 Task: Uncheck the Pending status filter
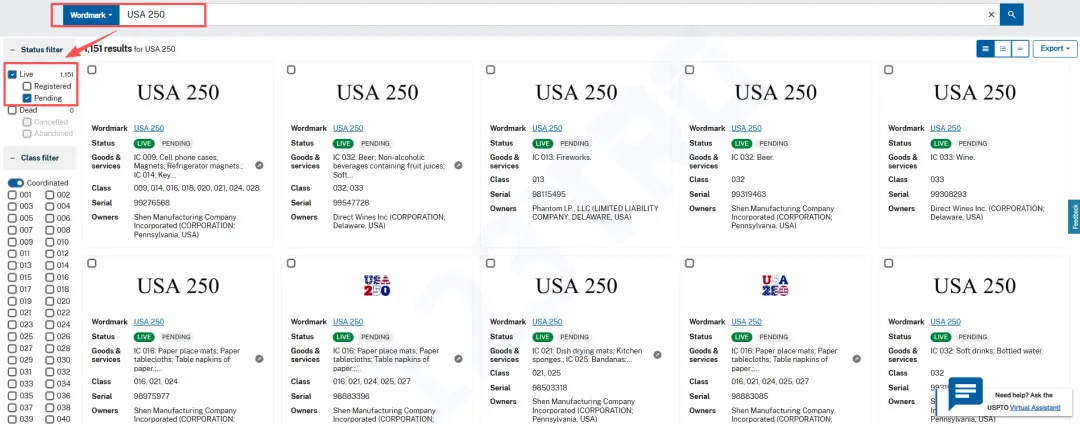[x=27, y=98]
